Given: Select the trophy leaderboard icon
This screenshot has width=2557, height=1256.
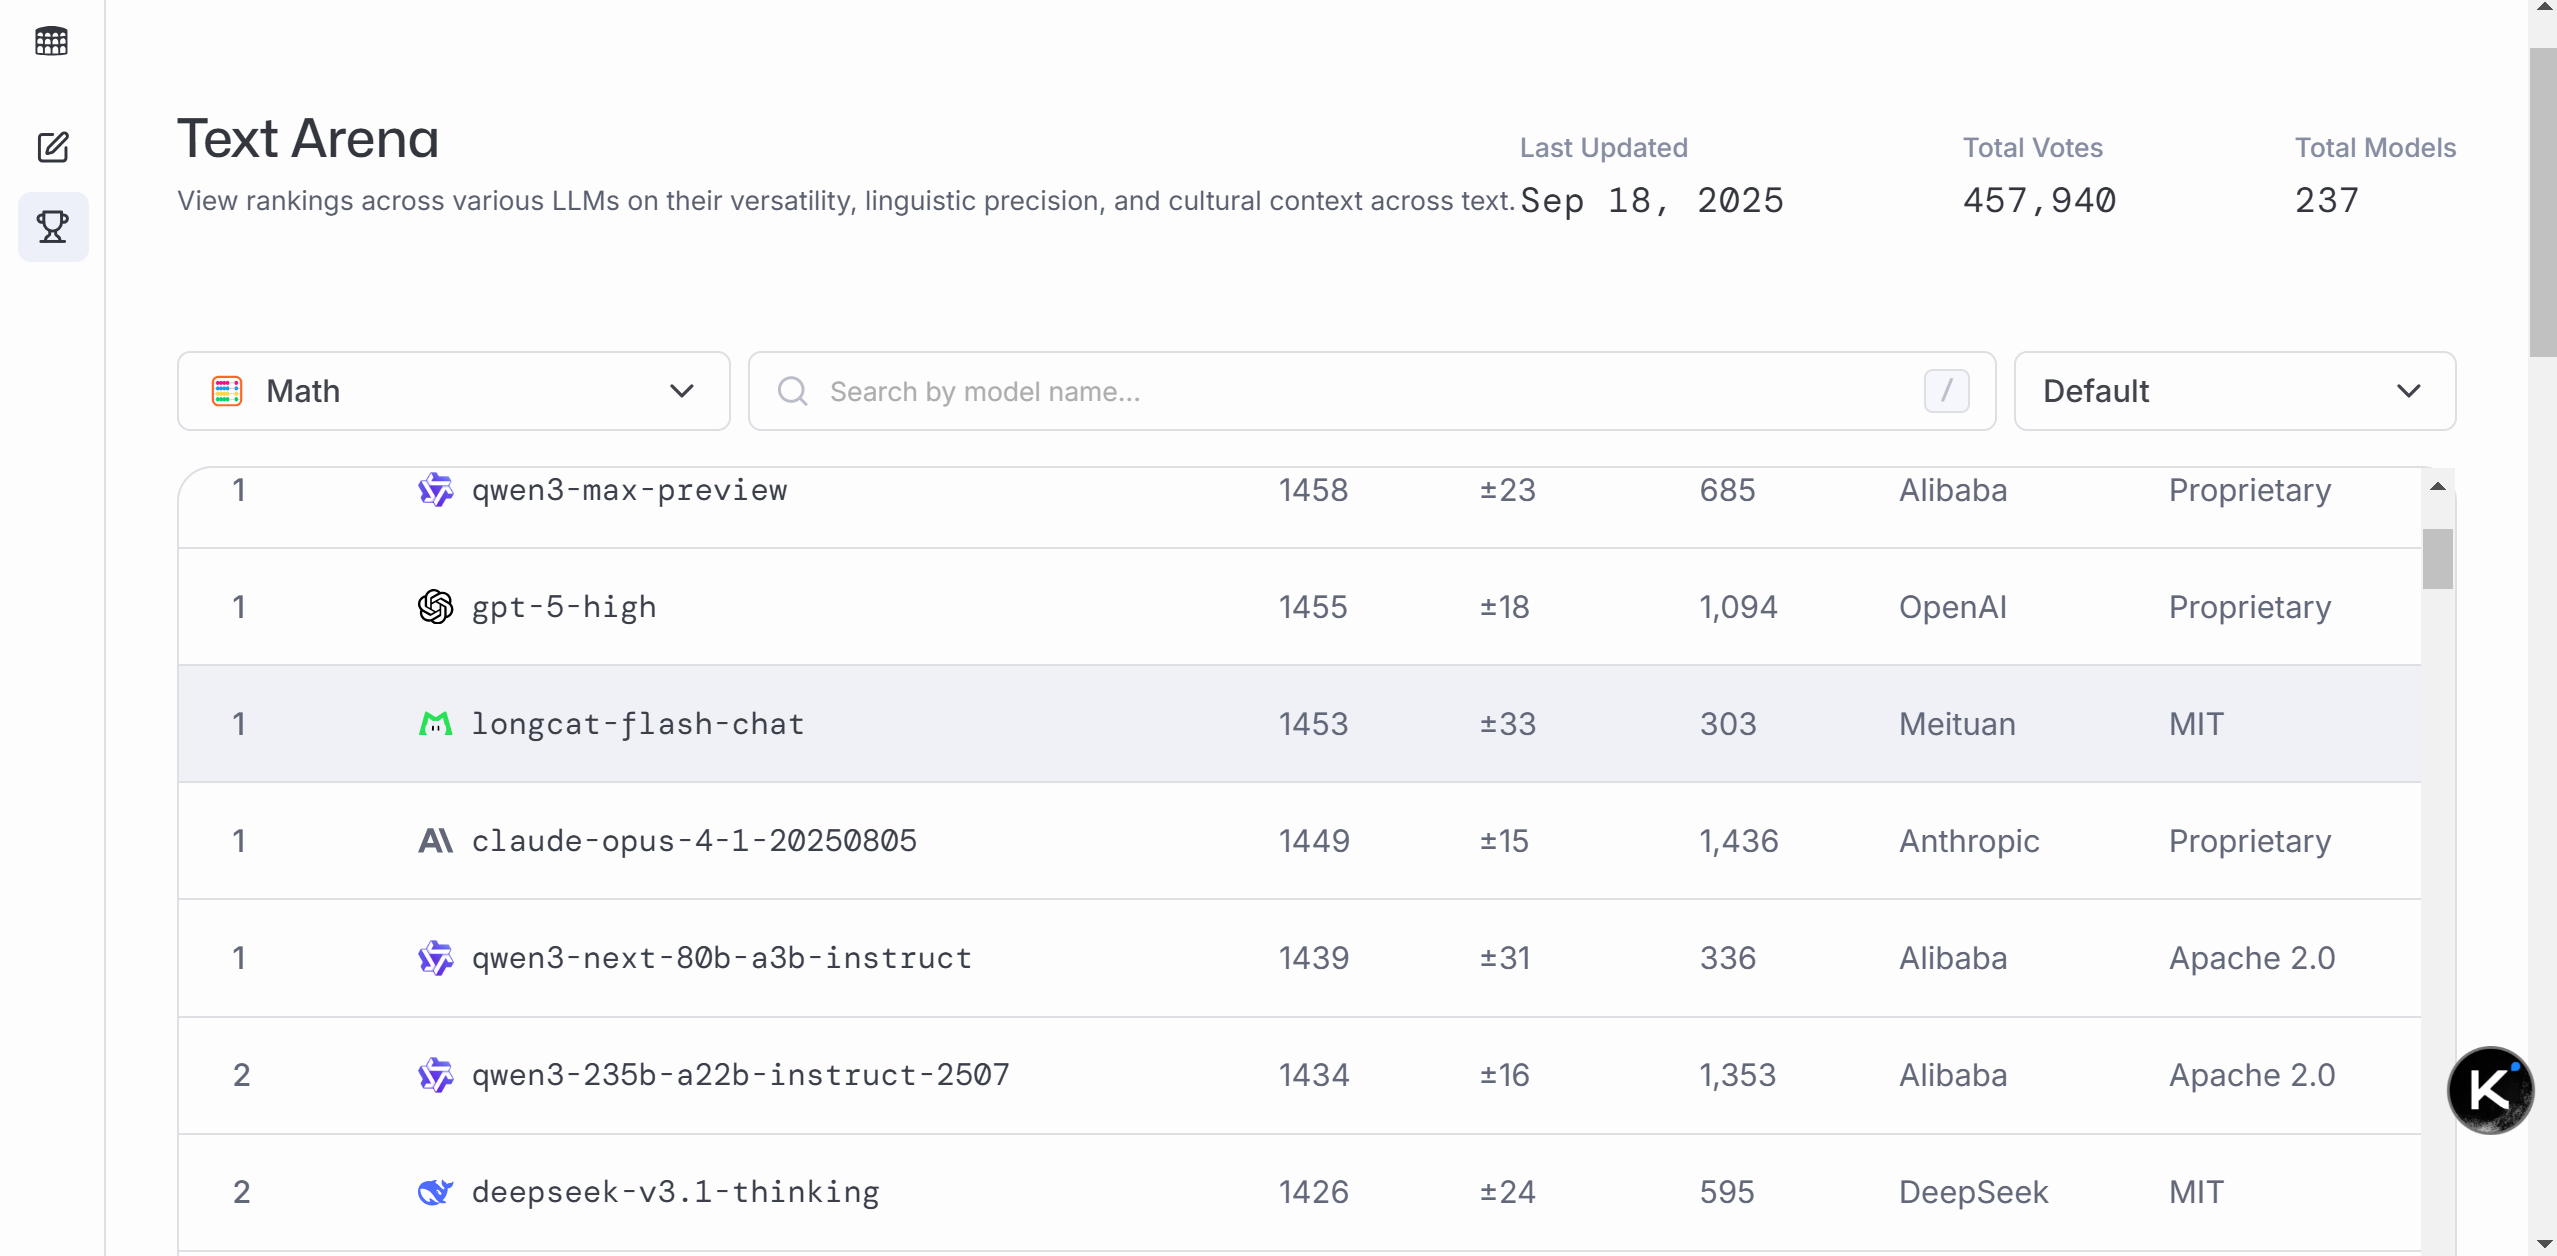Looking at the screenshot, I should click(52, 227).
